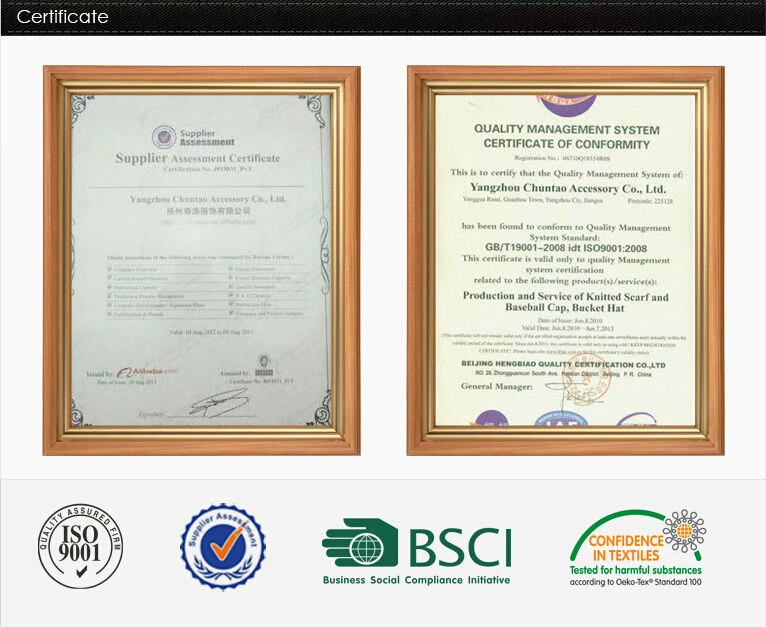Click the Confidence in Textiles Oeko-Tex logo
This screenshot has width=766, height=628.
click(x=637, y=547)
